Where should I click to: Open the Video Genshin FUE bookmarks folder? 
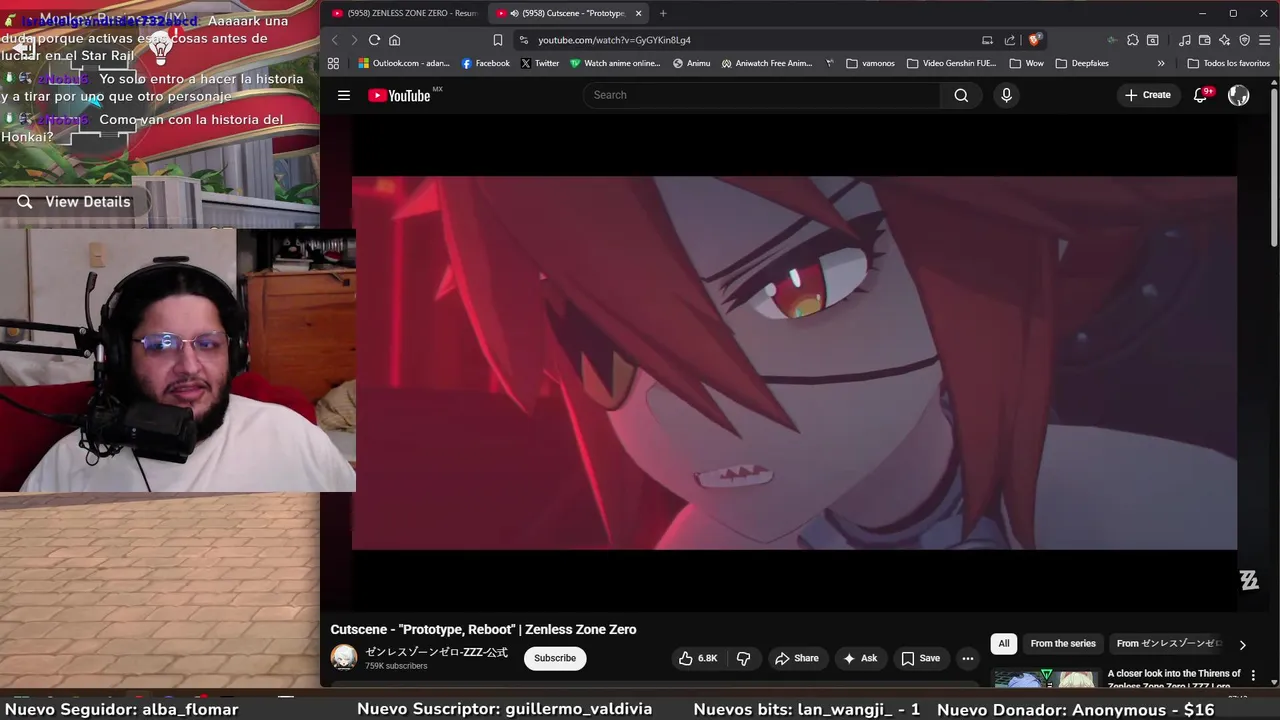click(952, 63)
